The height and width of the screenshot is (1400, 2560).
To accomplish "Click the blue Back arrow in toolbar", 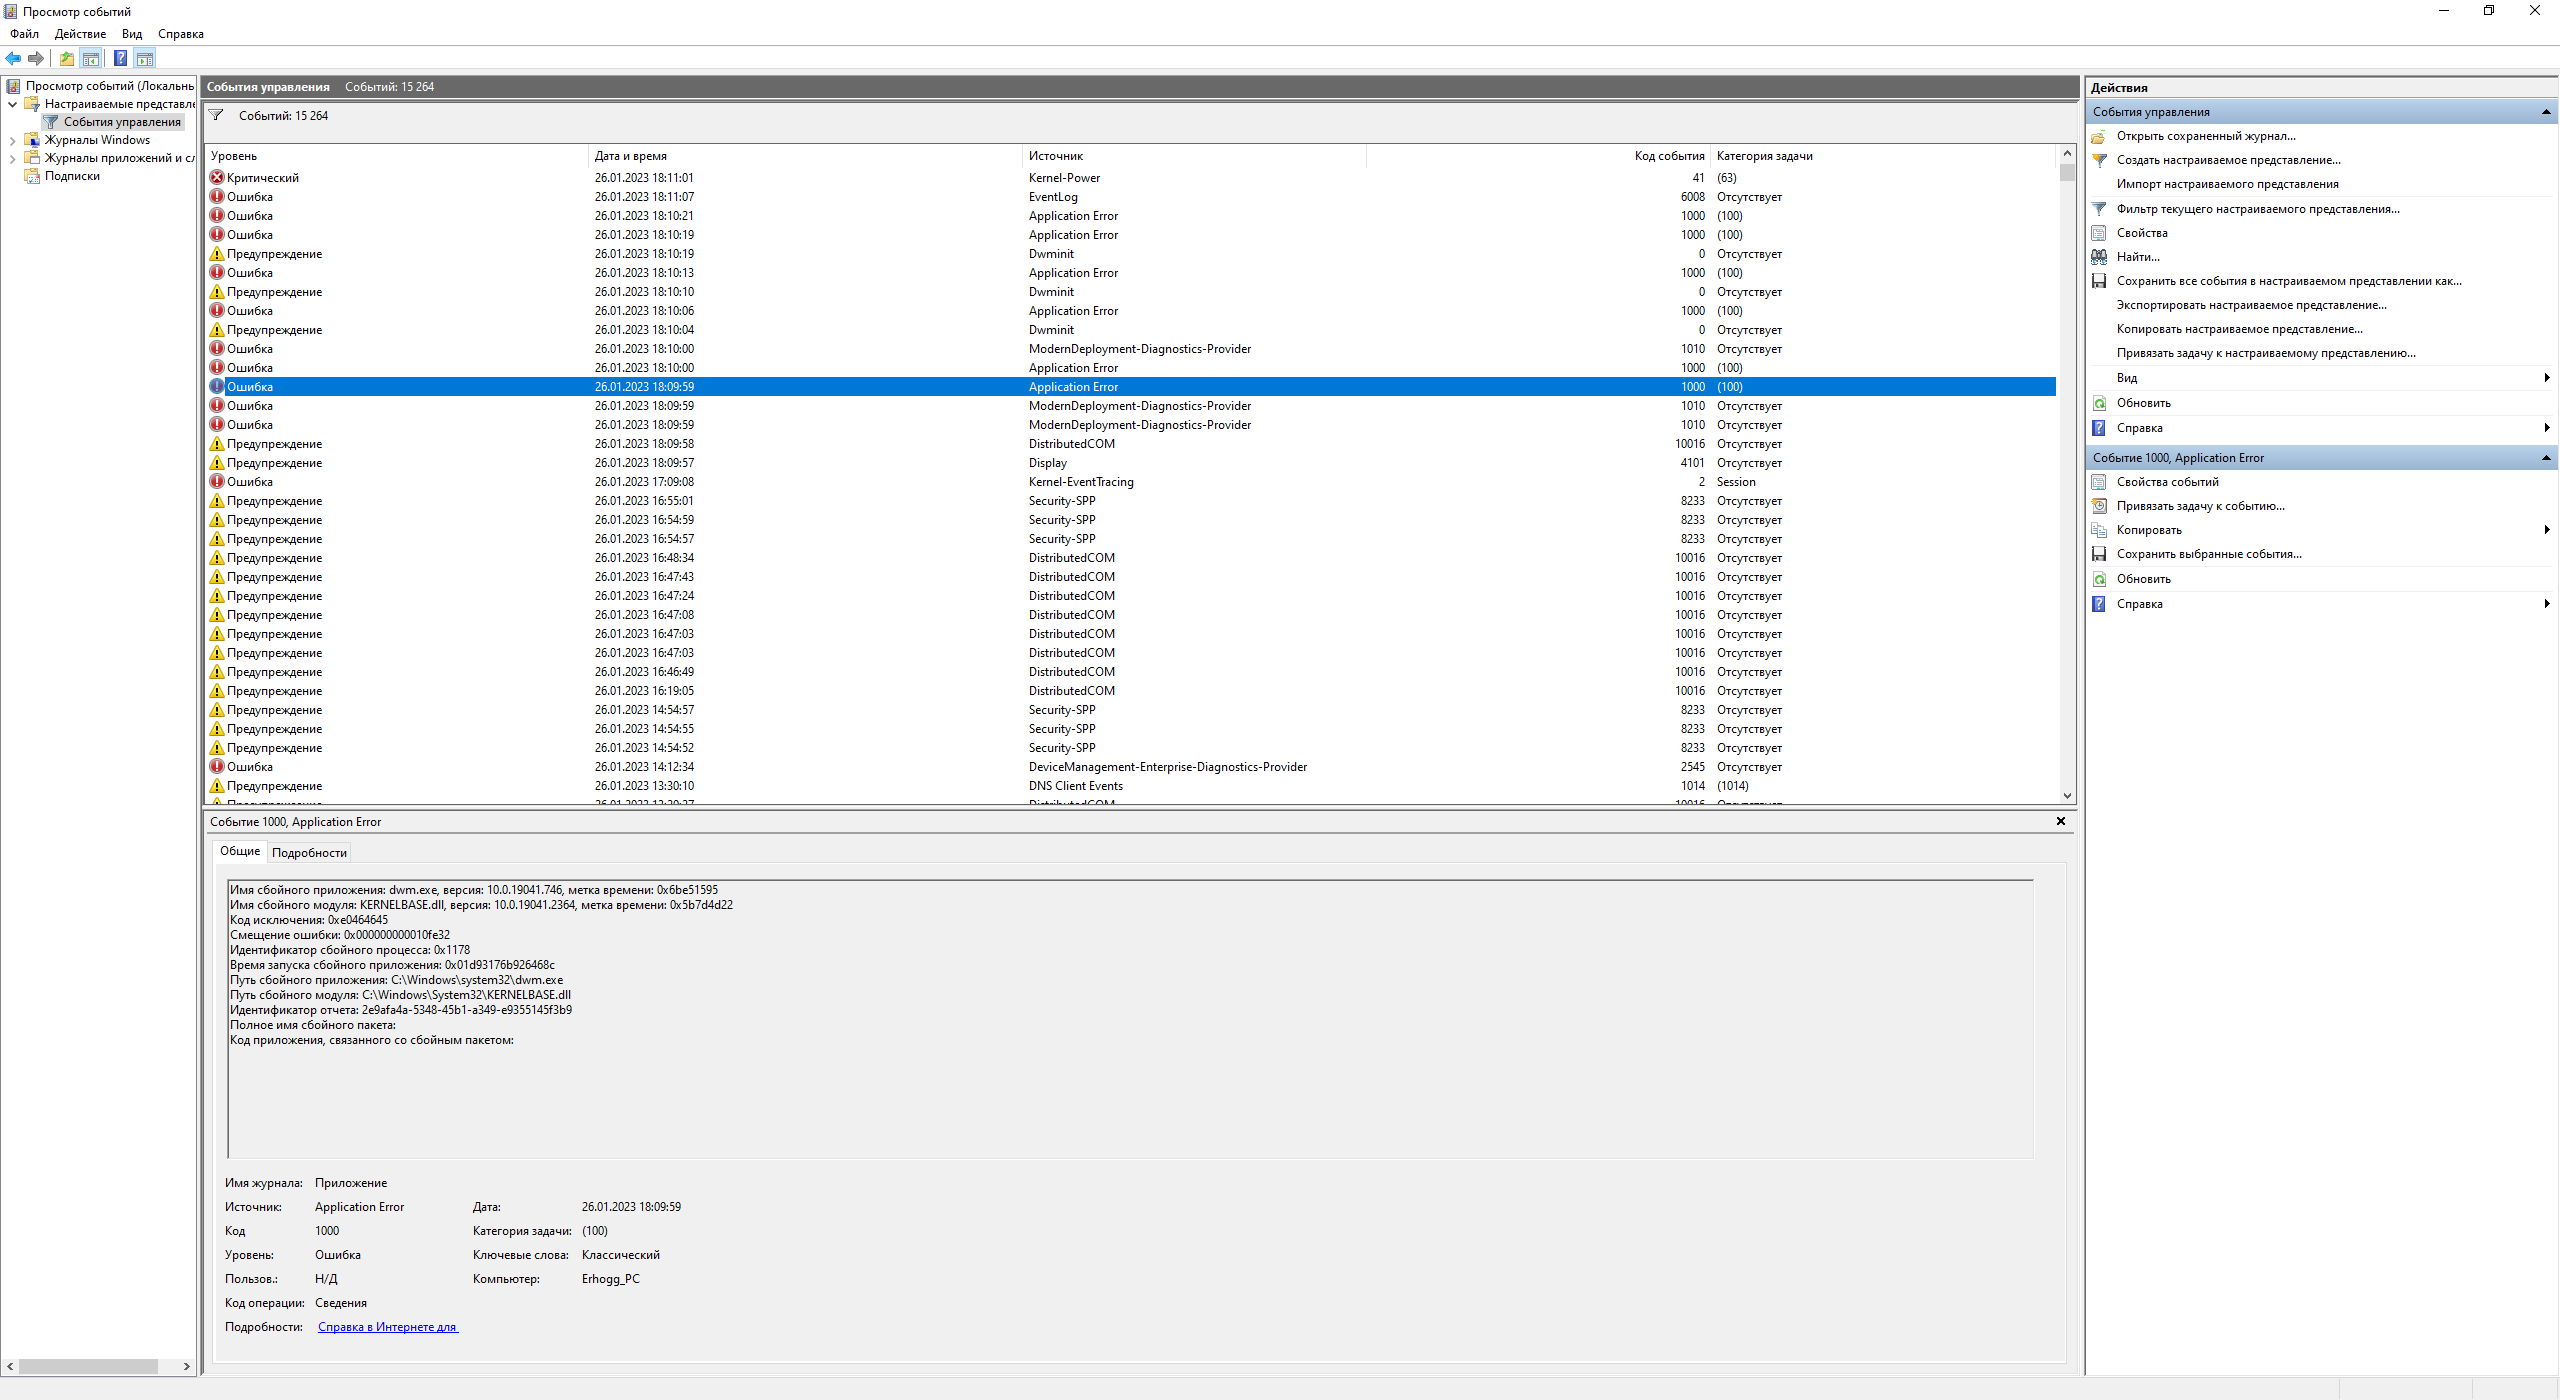I will [x=13, y=58].
